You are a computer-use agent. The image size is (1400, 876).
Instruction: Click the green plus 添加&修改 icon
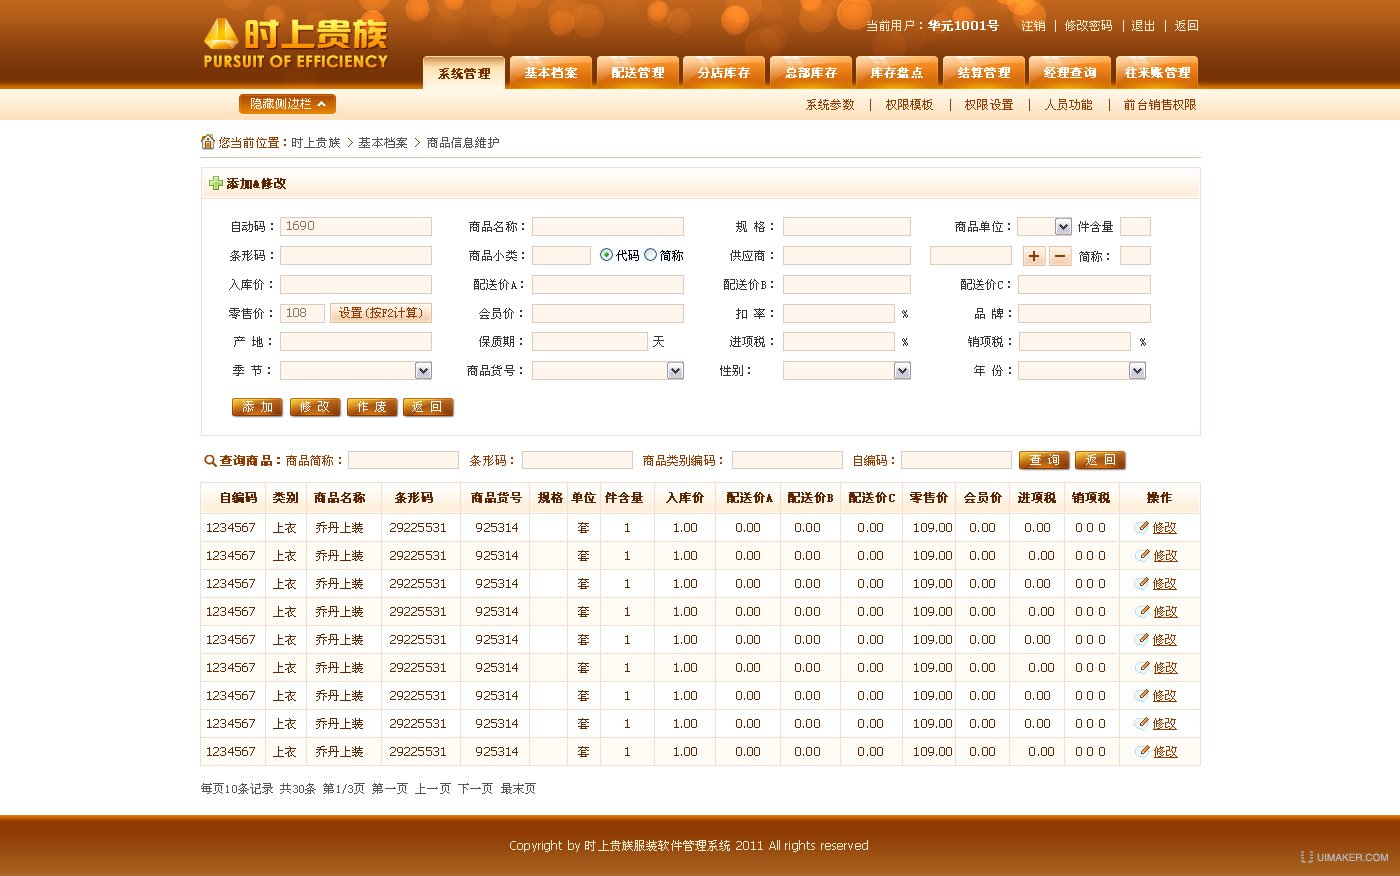point(215,183)
